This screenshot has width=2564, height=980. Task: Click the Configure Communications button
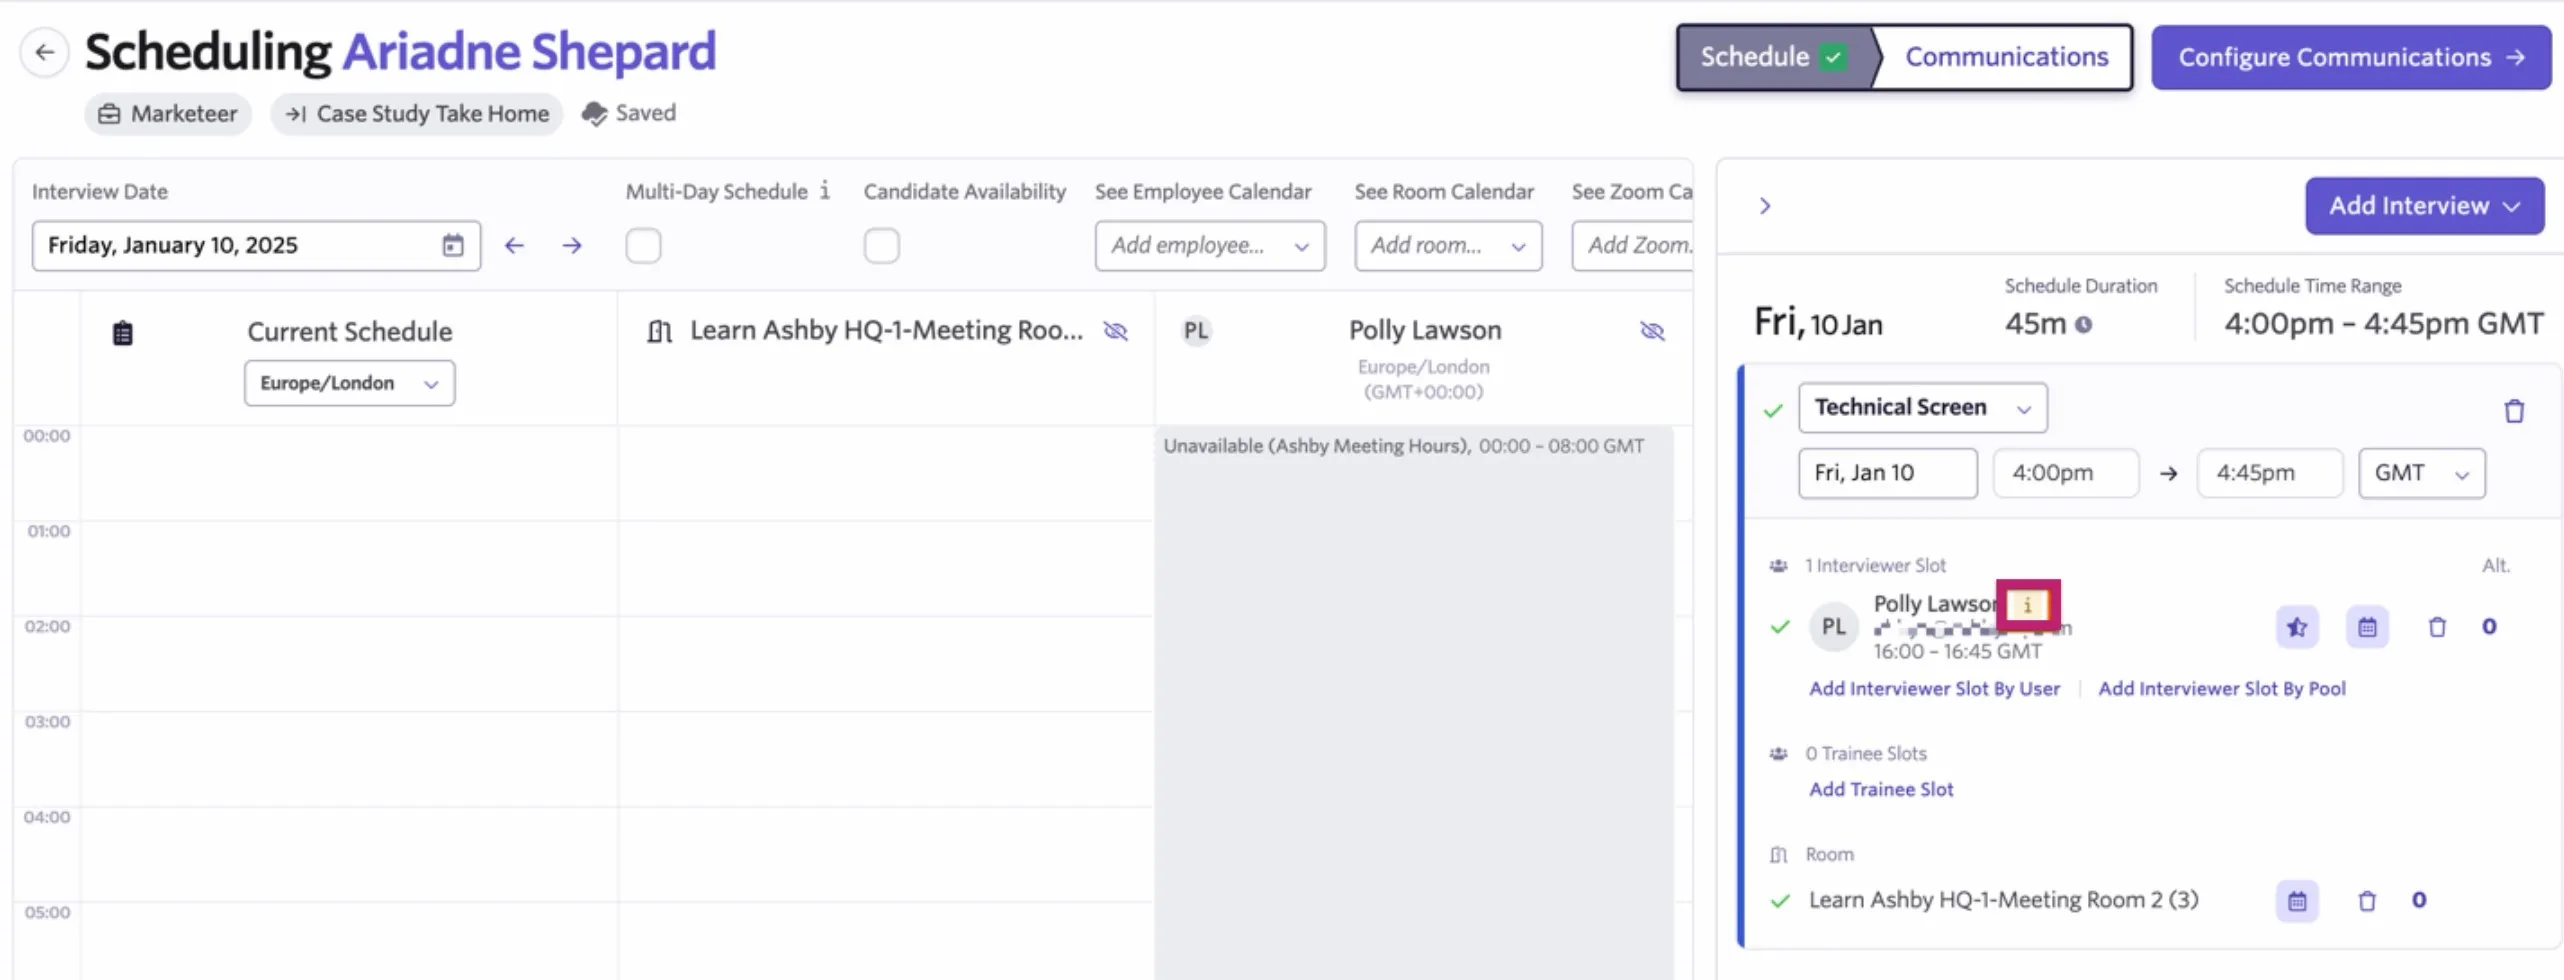[2351, 57]
